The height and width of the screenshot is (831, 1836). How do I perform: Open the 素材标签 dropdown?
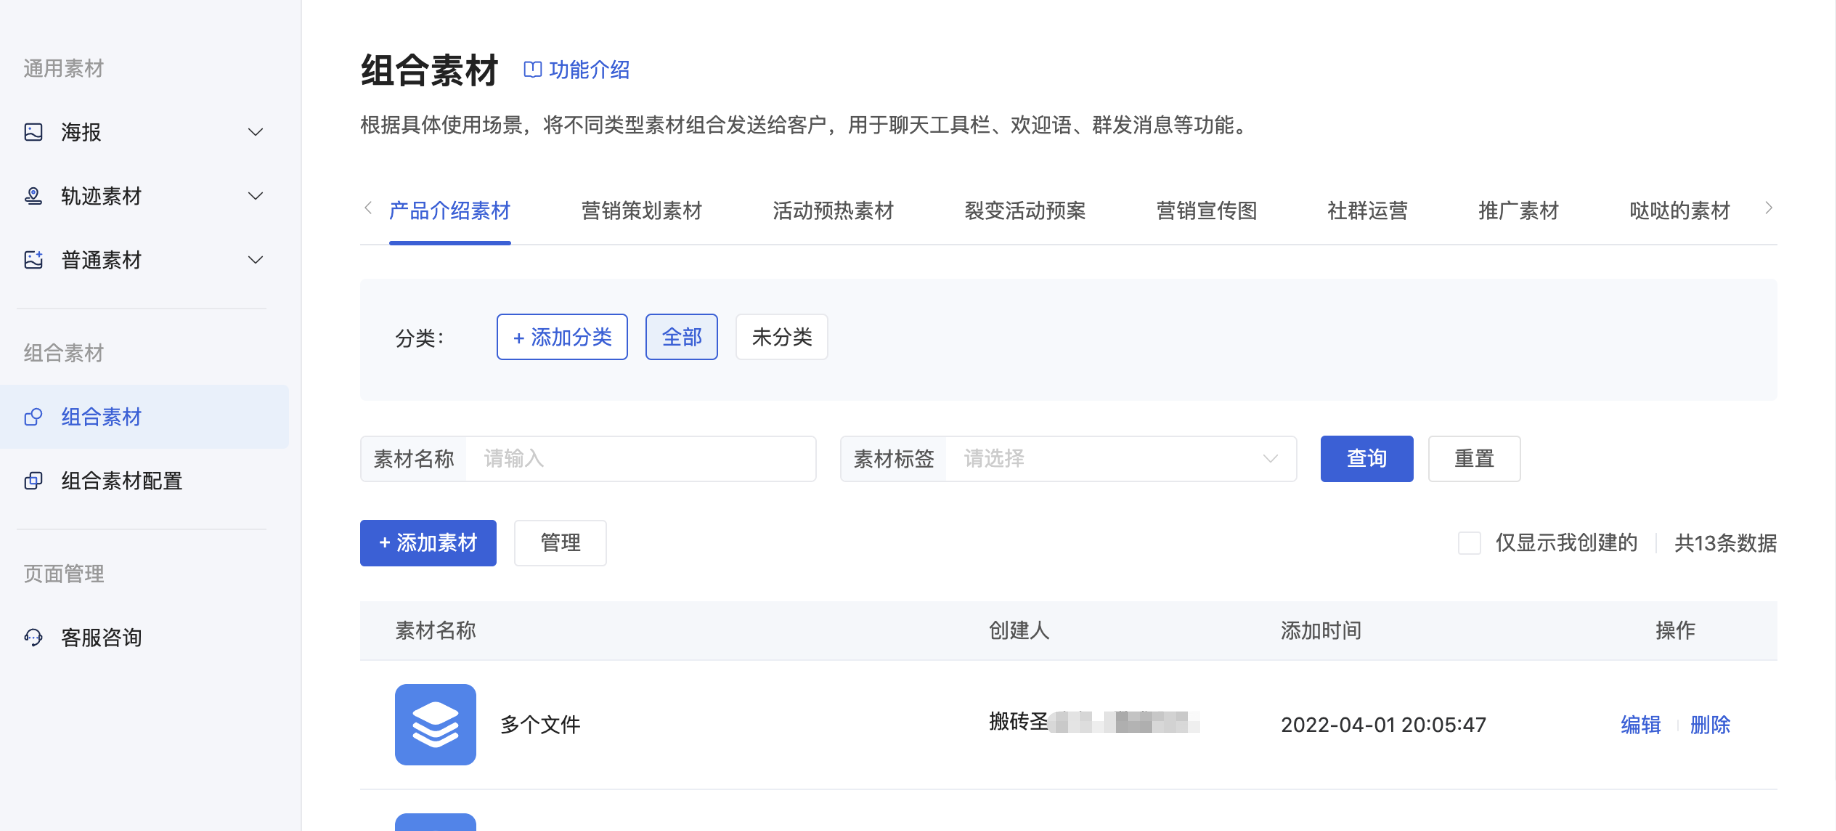point(1068,459)
